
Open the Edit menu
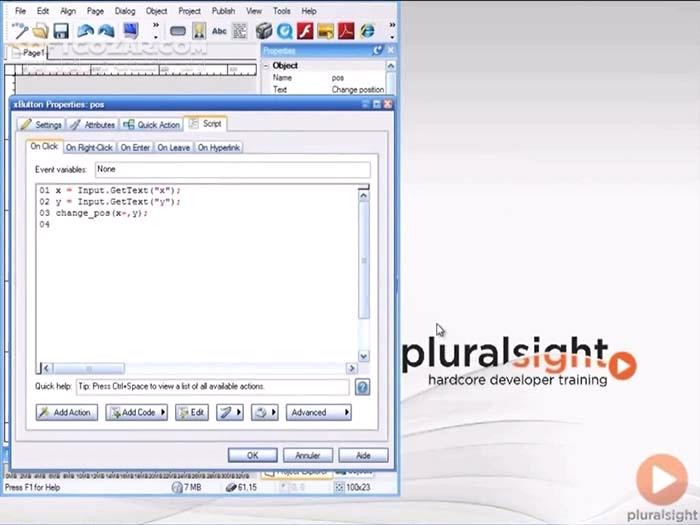click(x=43, y=11)
